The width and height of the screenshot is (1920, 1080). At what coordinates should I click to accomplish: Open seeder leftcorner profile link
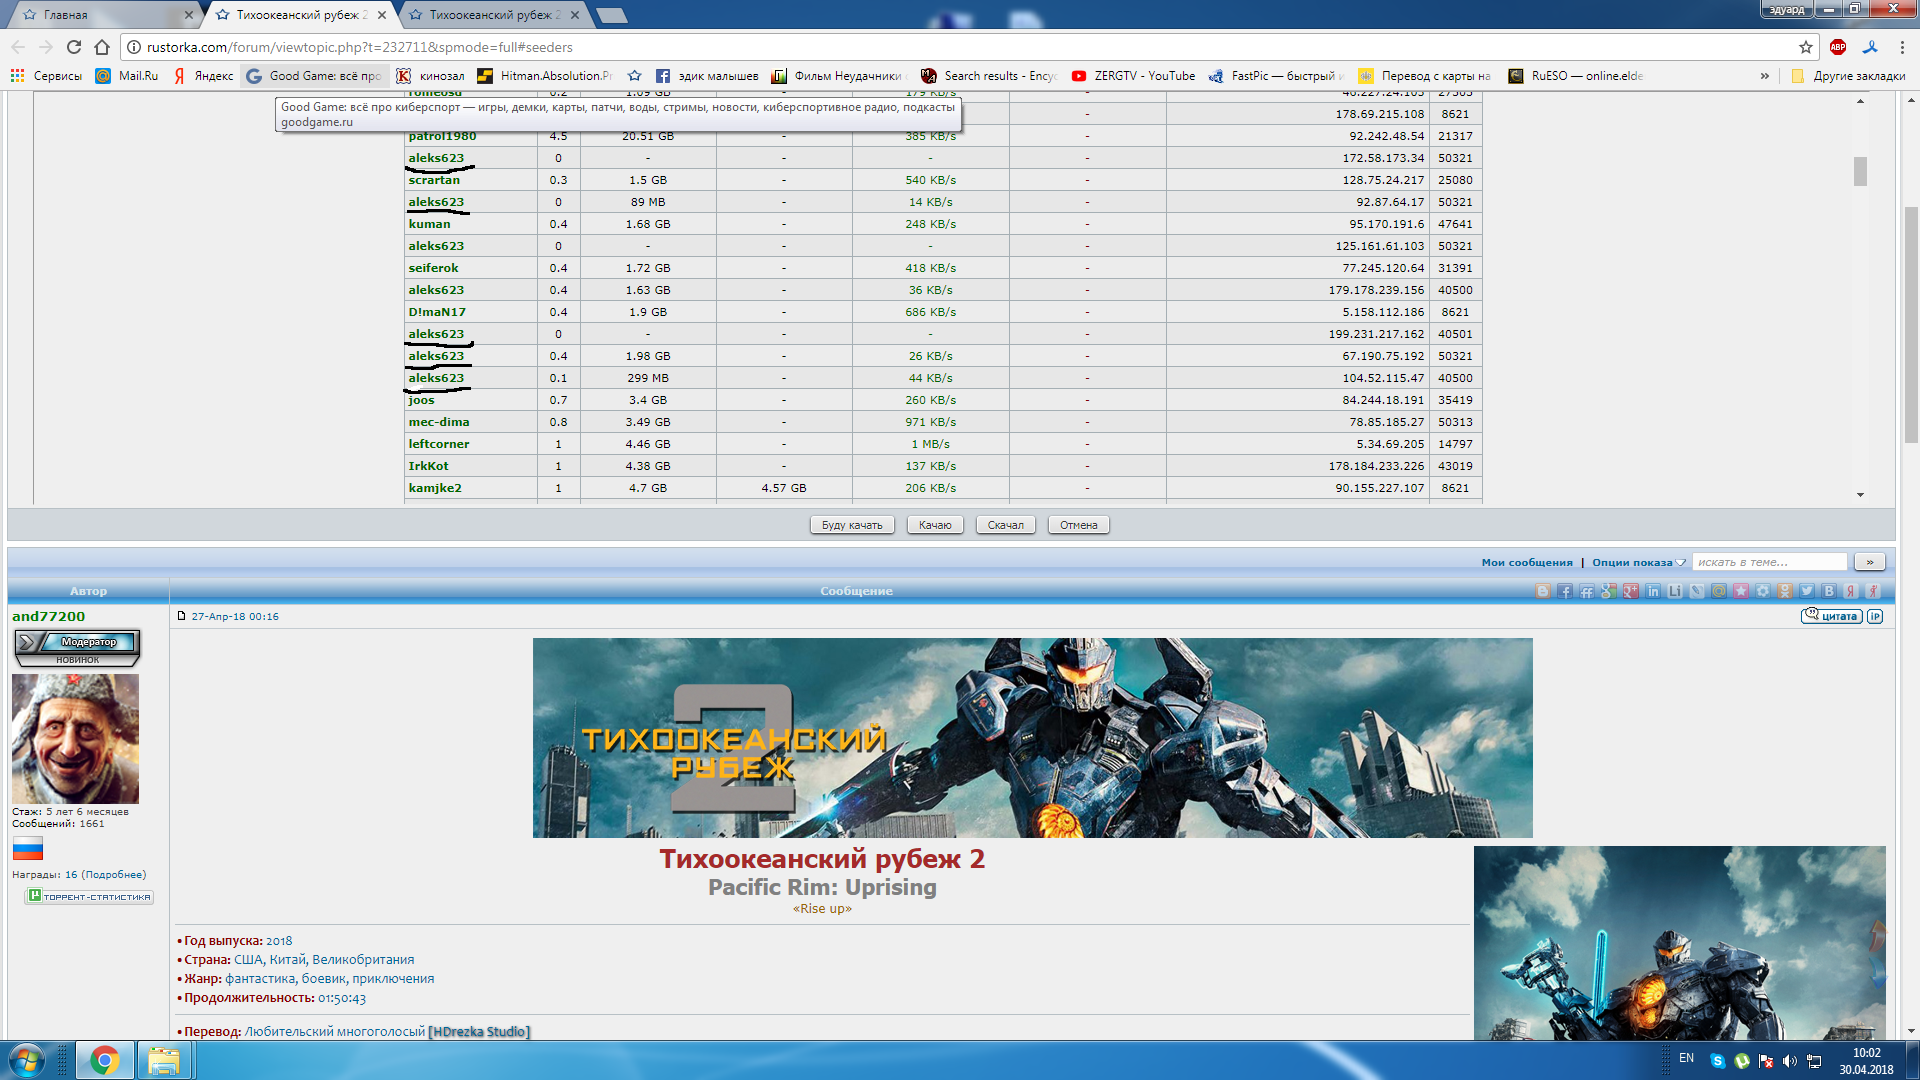[x=438, y=444]
